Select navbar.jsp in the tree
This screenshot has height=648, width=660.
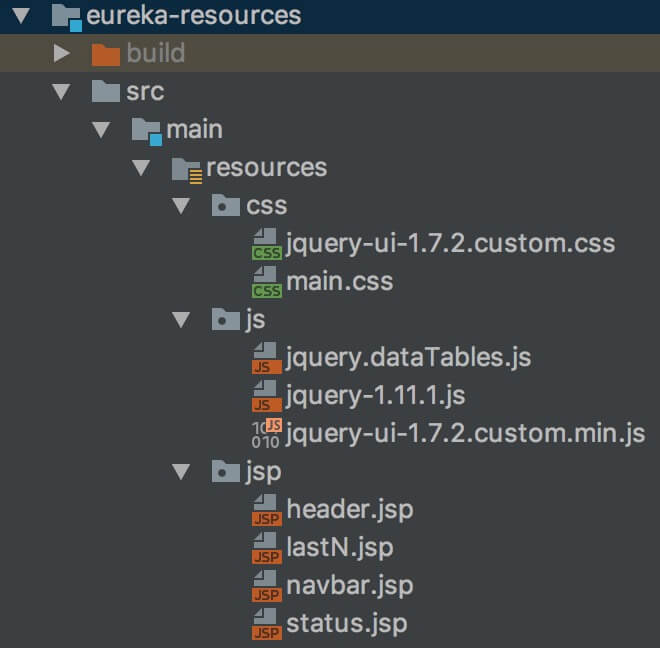coord(349,585)
